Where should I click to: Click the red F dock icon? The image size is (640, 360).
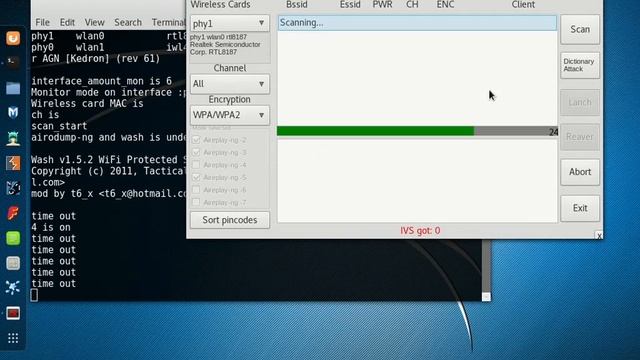pyautogui.click(x=13, y=213)
